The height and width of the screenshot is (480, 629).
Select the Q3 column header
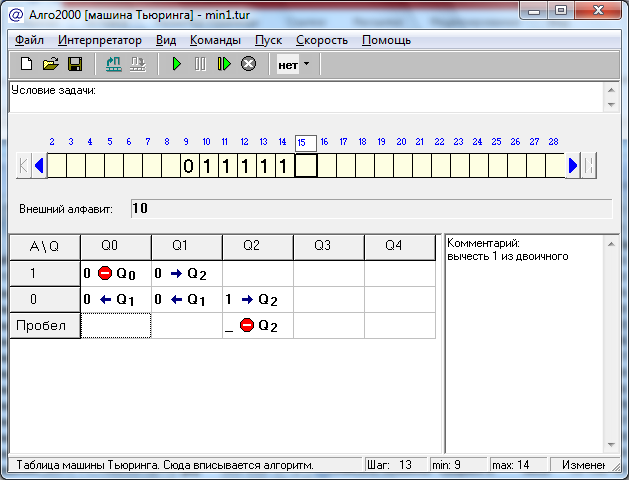pos(329,247)
